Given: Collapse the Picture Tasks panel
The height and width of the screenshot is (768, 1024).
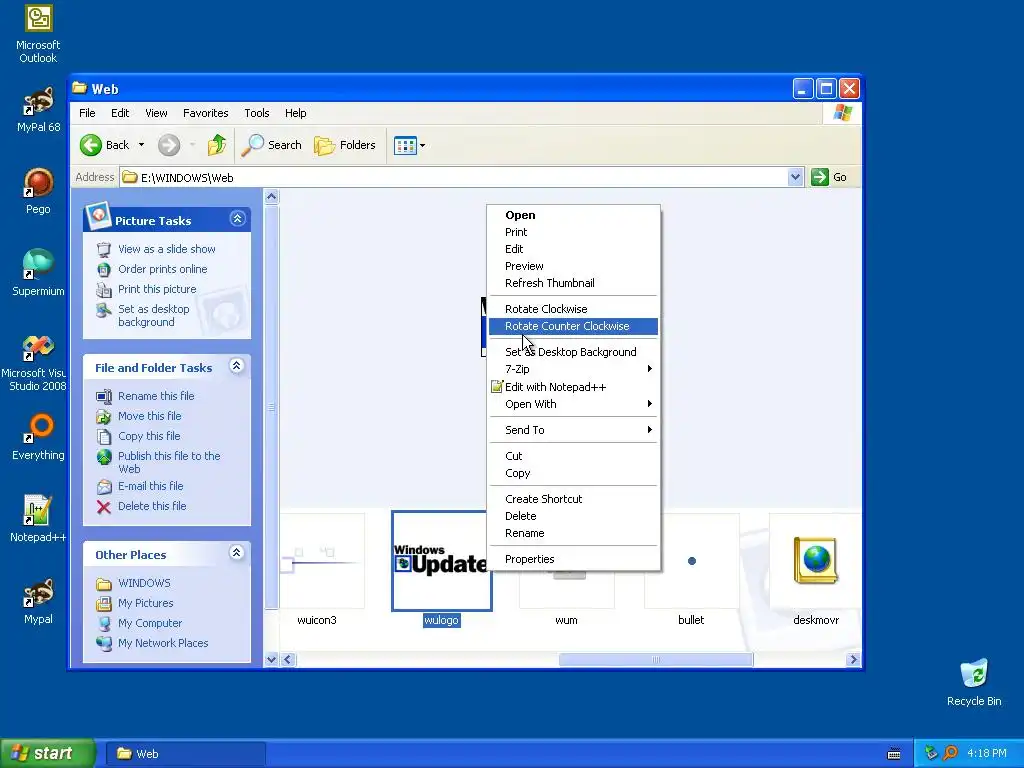Looking at the screenshot, I should pyautogui.click(x=238, y=219).
